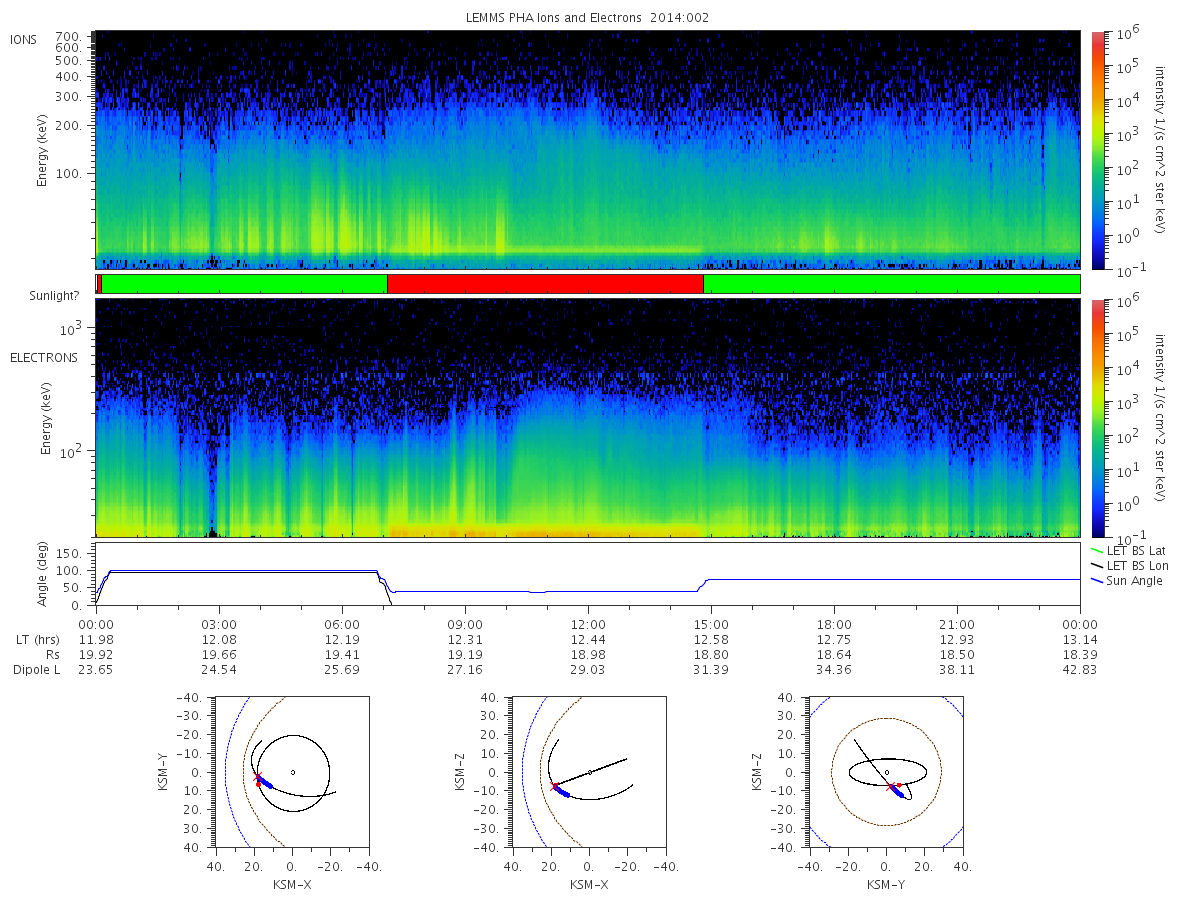
Task: Click the Angle (deg) axis label
Action: (x=44, y=574)
